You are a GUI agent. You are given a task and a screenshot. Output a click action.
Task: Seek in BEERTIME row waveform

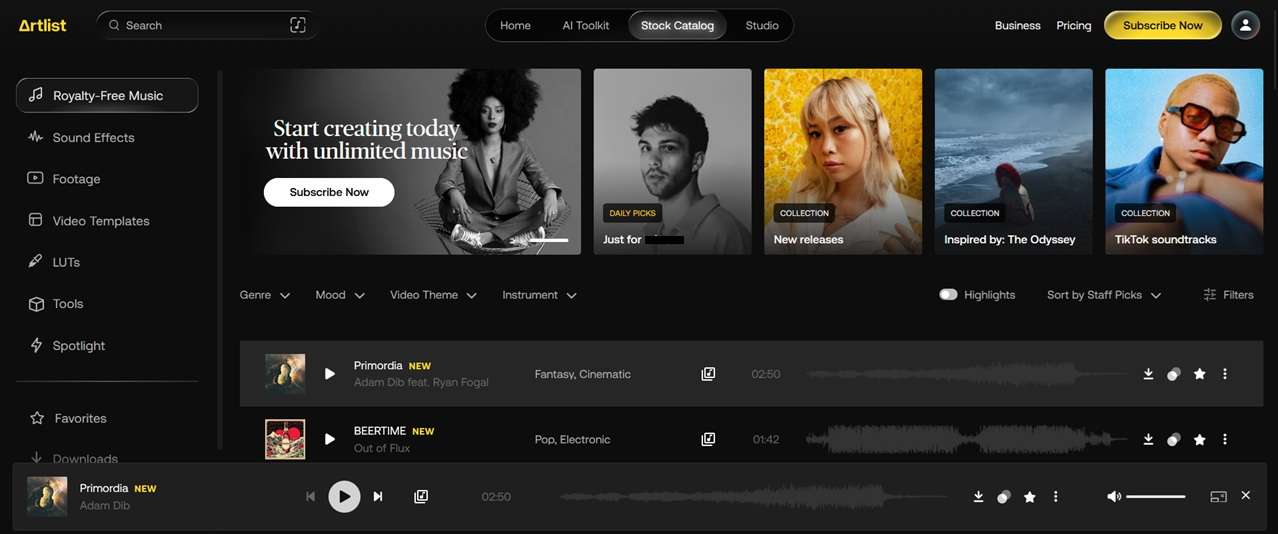tap(967, 439)
